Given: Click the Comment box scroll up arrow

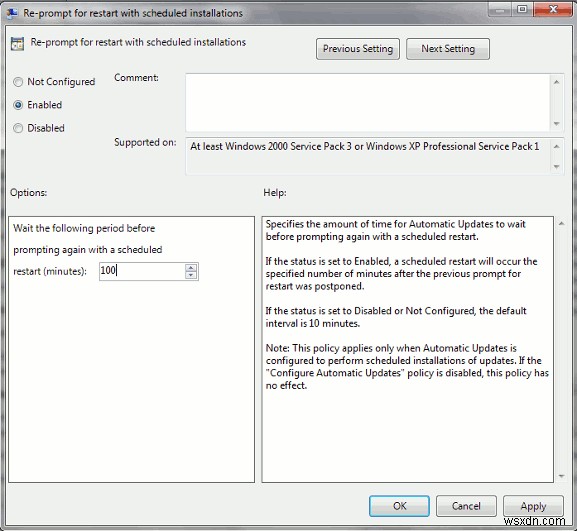Looking at the screenshot, I should tap(556, 82).
